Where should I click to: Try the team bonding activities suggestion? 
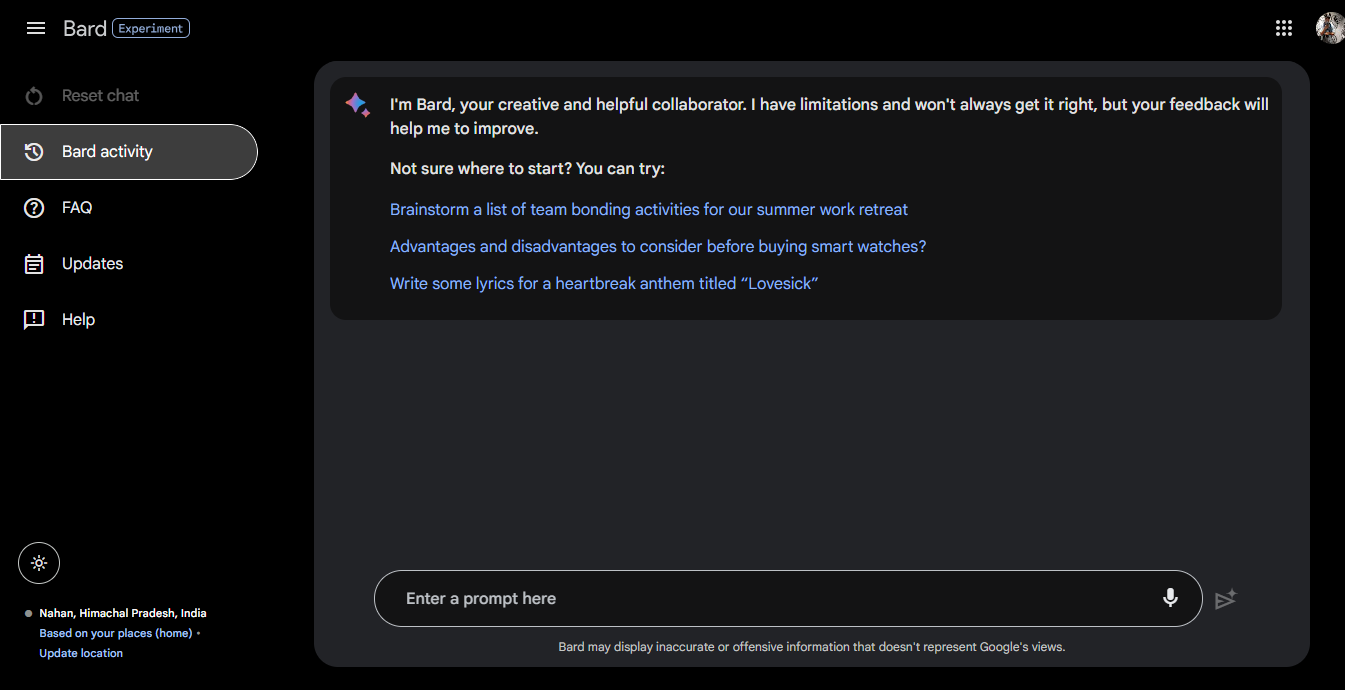click(649, 210)
